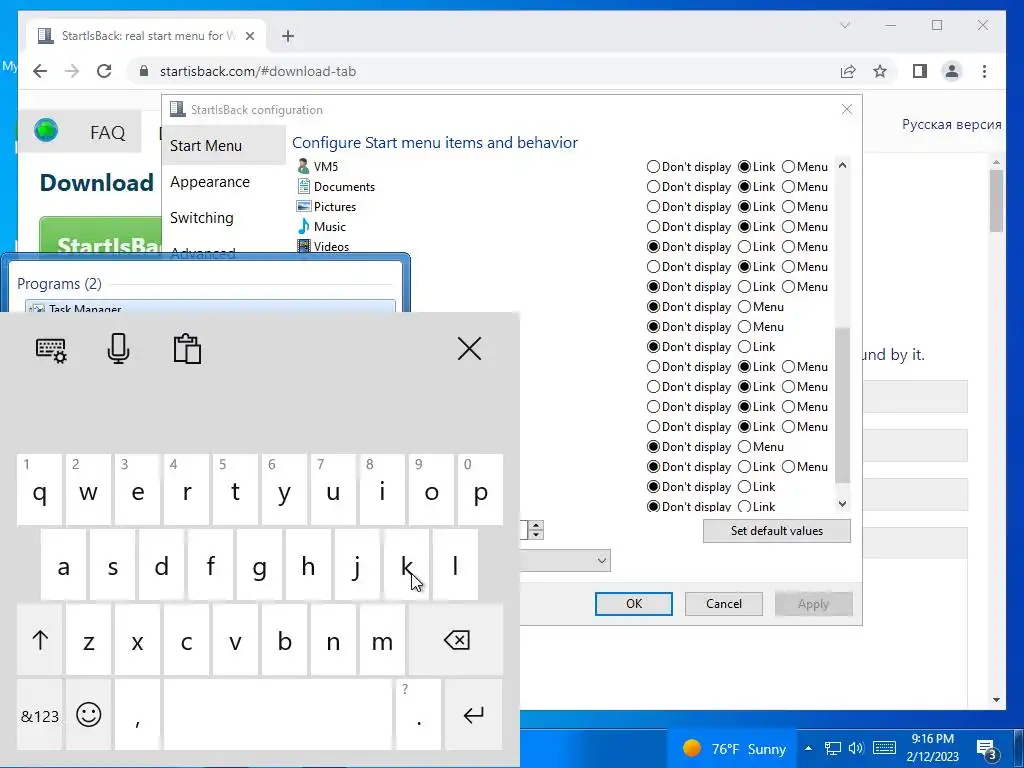This screenshot has height=768, width=1024.
Task: Close the StartIsBack configuration dialog
Action: click(846, 109)
